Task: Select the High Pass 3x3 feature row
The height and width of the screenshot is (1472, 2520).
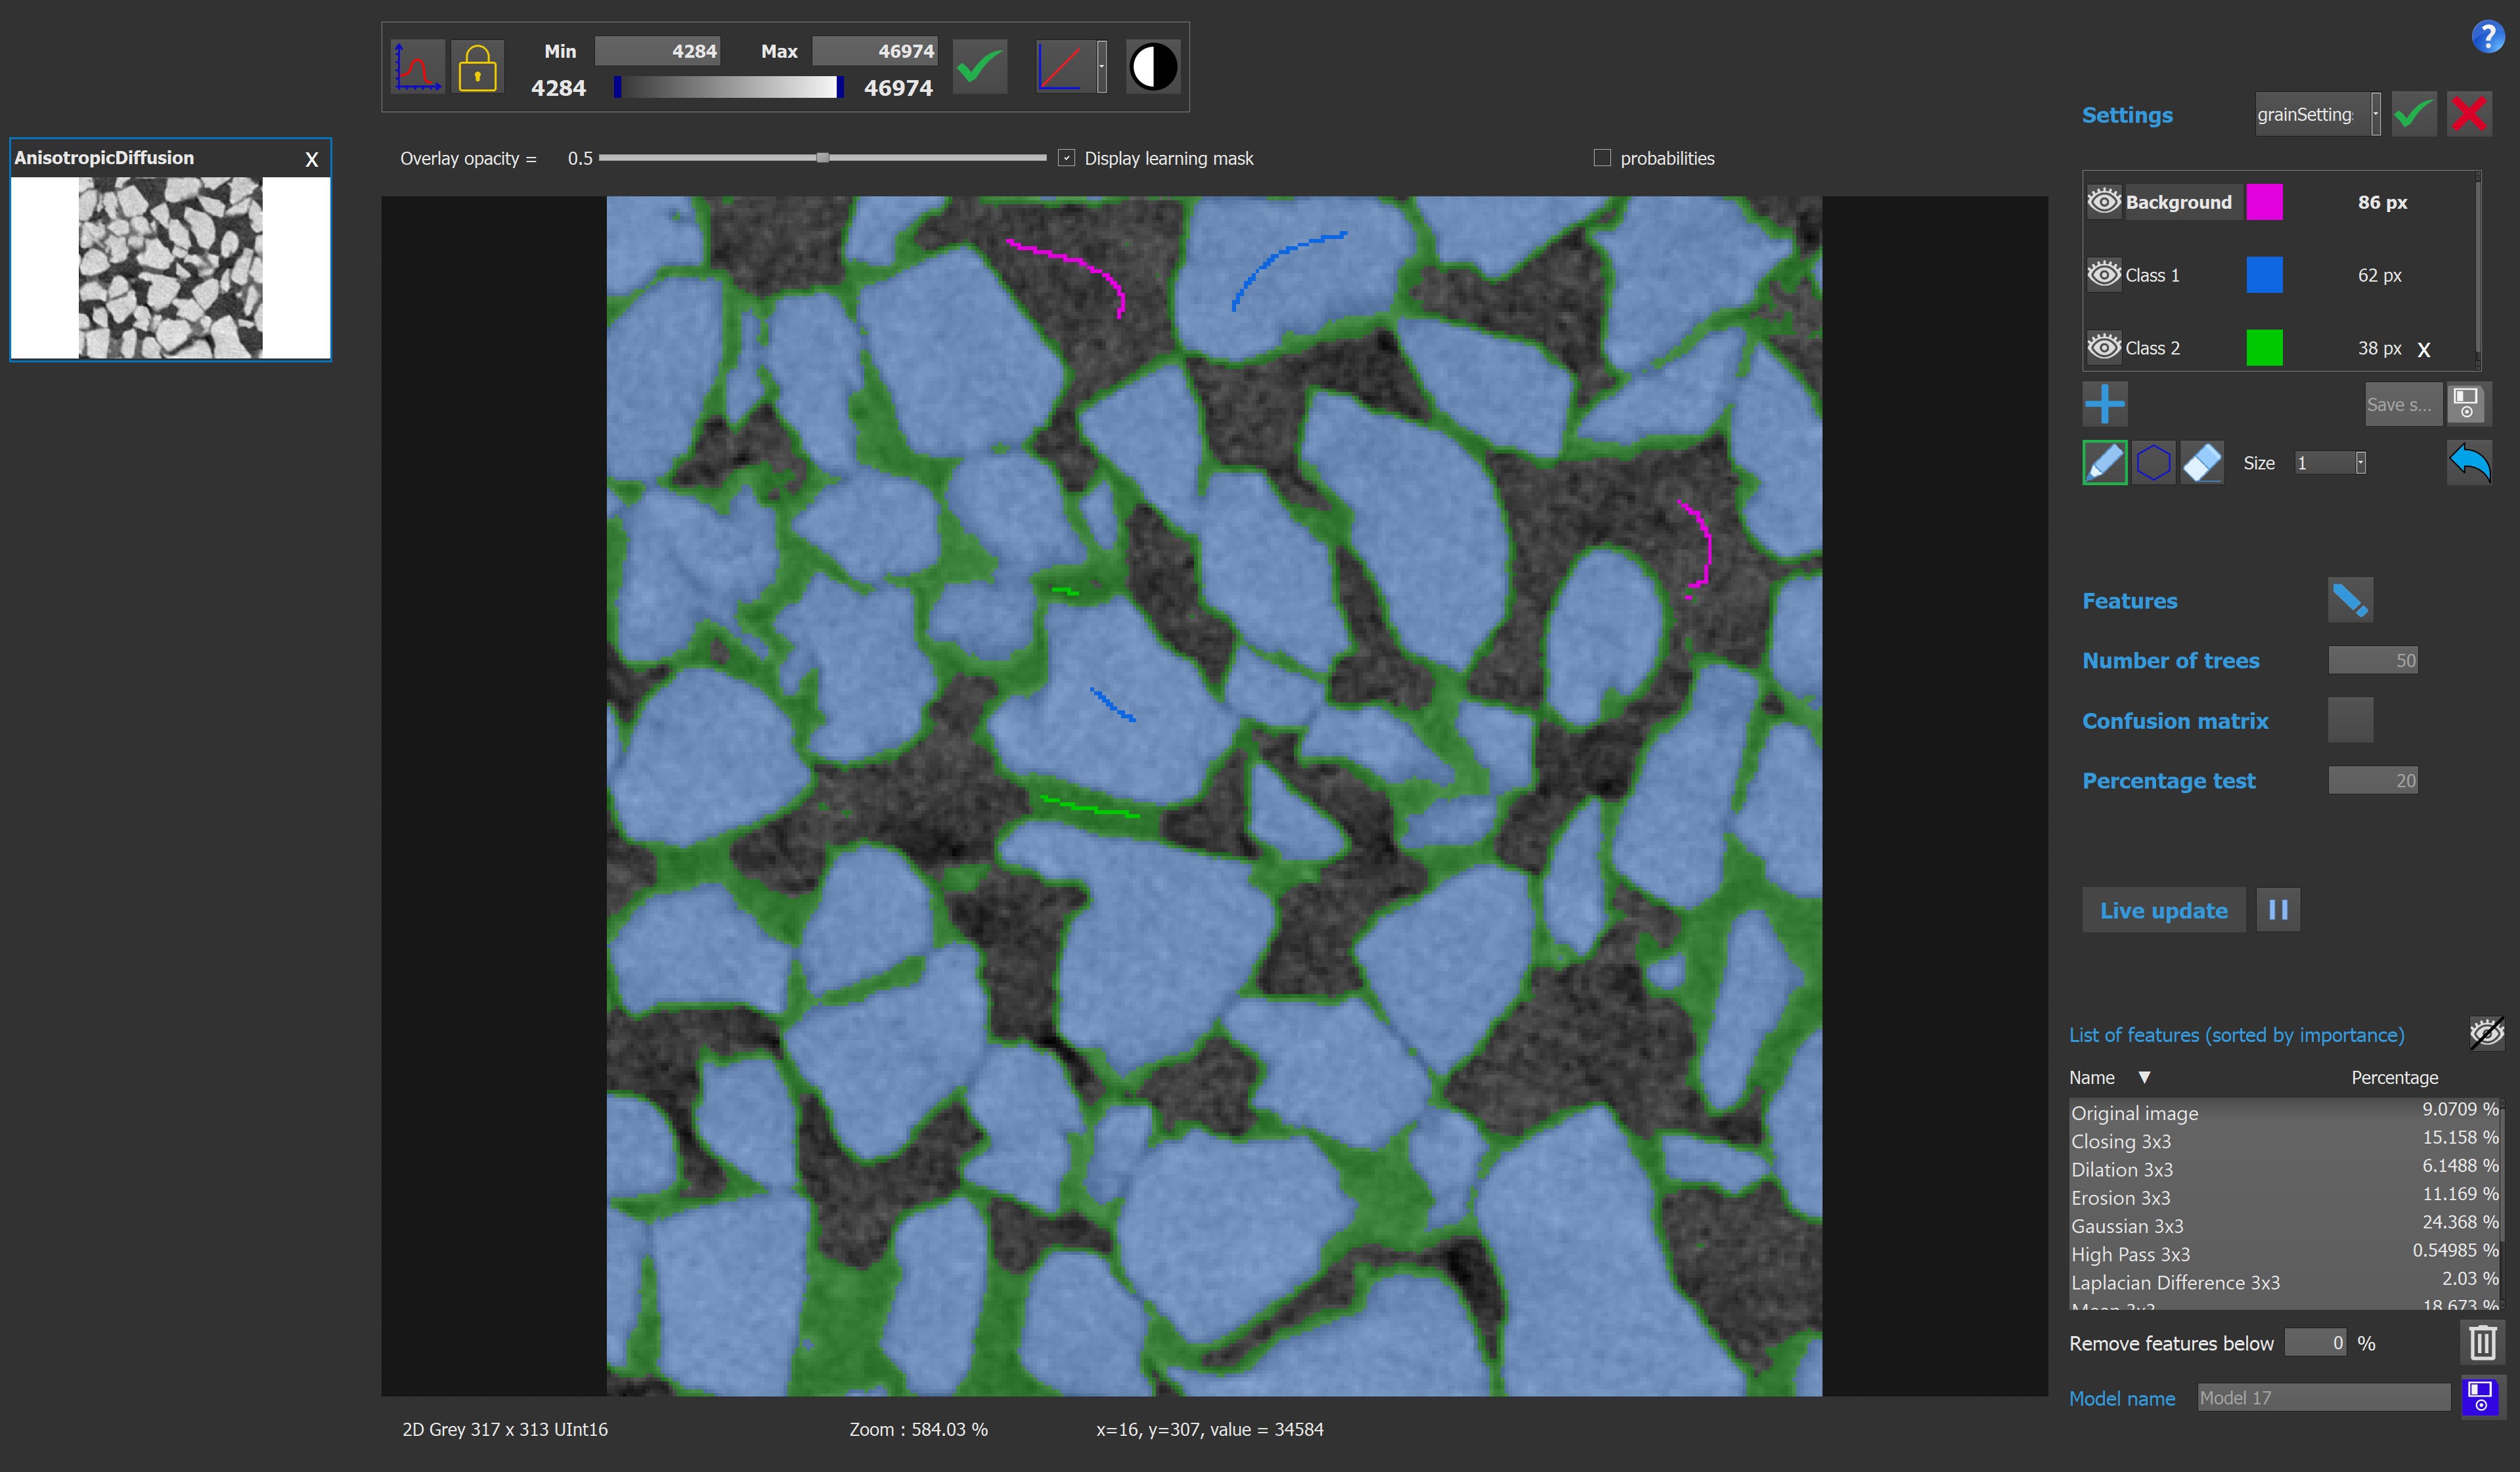Action: (2285, 1253)
